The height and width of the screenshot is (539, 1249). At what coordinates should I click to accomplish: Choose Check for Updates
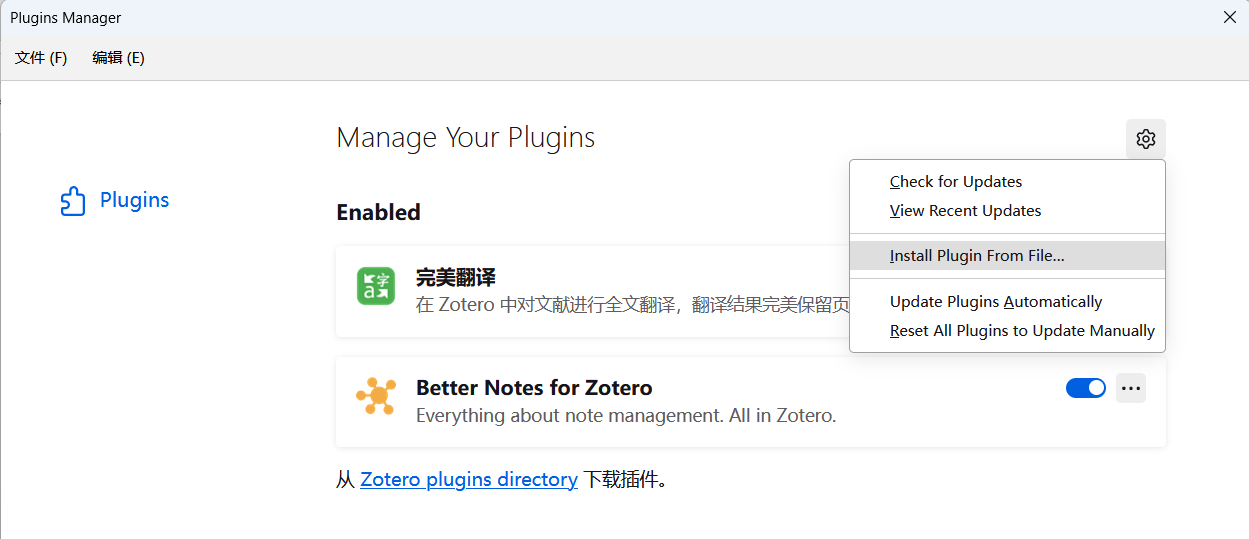[x=956, y=182]
